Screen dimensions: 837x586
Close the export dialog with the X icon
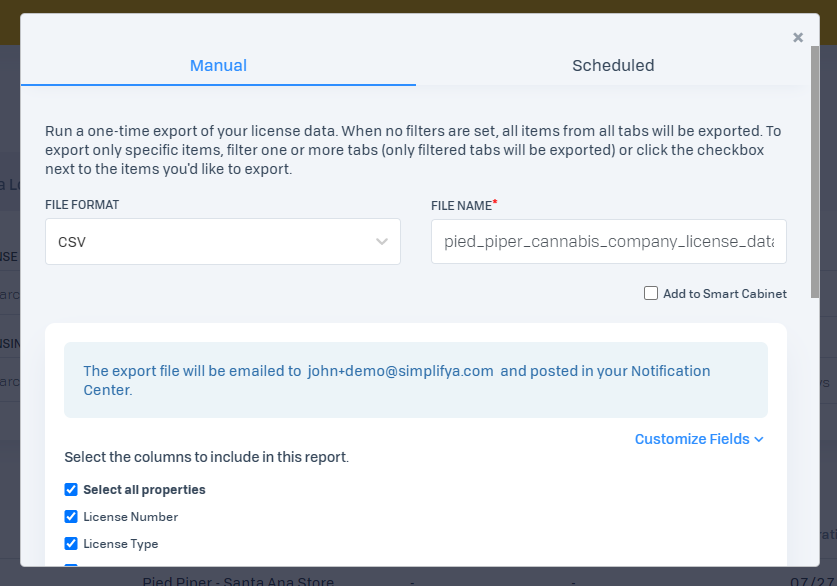click(798, 38)
